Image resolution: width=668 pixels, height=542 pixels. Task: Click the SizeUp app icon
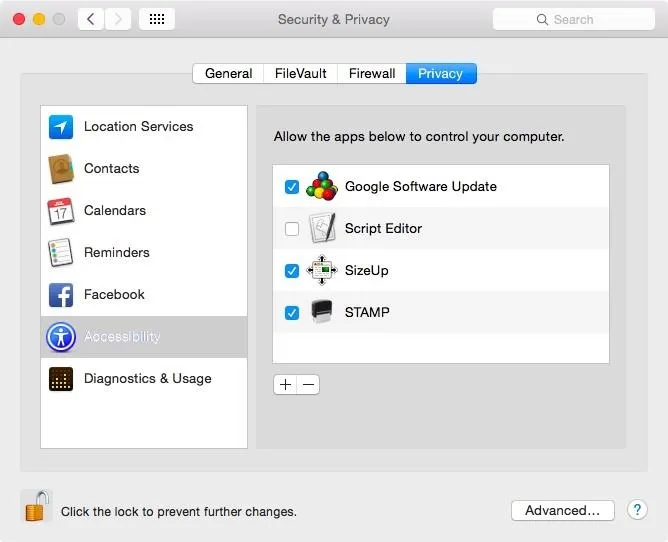[x=322, y=270]
